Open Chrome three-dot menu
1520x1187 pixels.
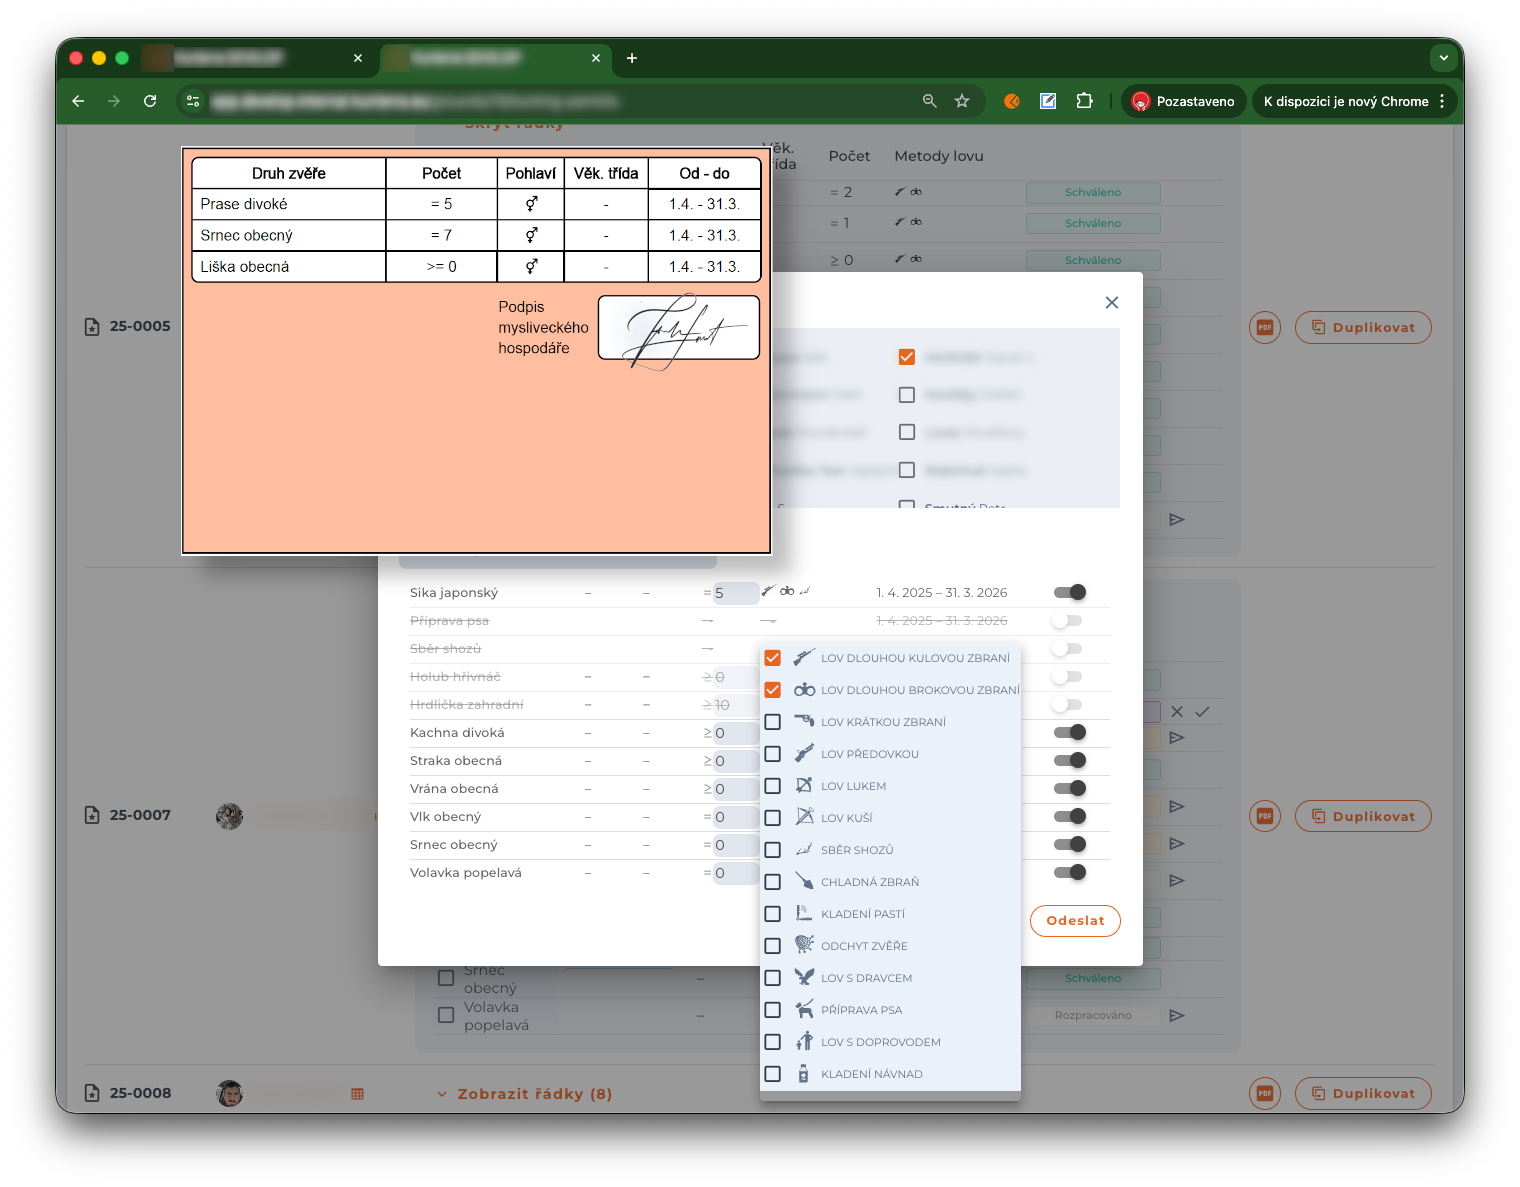tap(1442, 101)
